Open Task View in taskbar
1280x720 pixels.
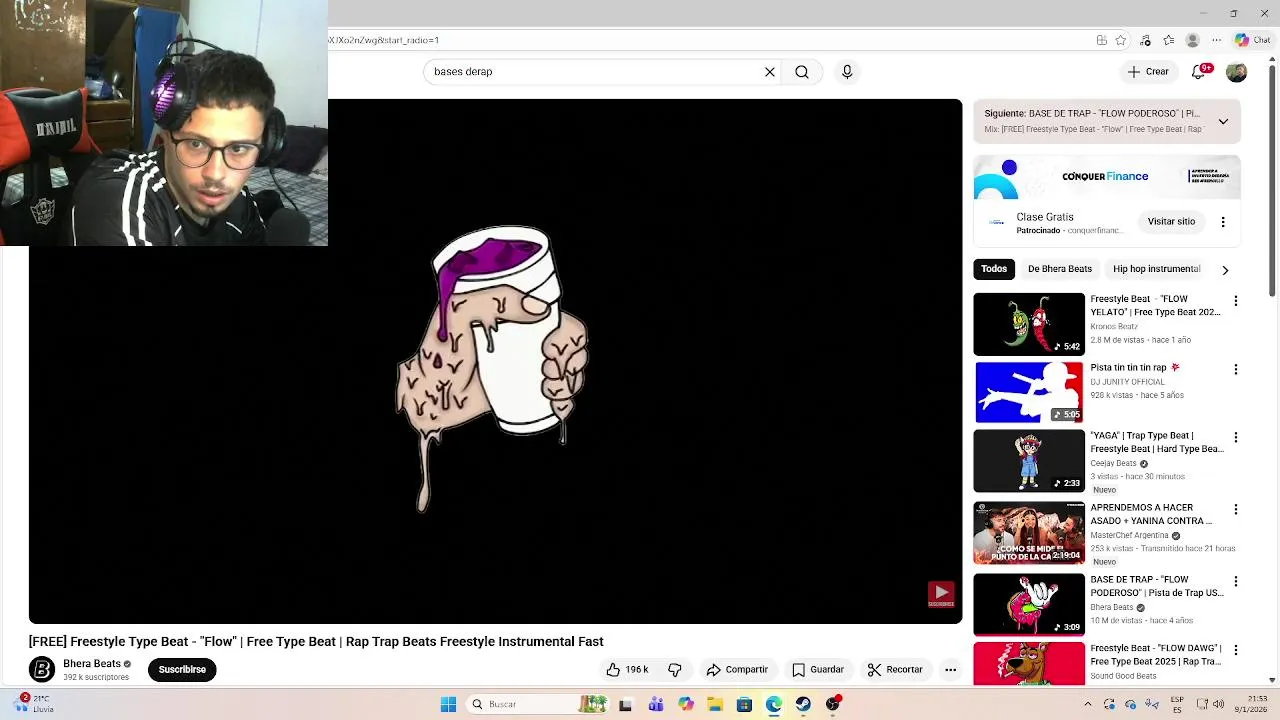(625, 704)
